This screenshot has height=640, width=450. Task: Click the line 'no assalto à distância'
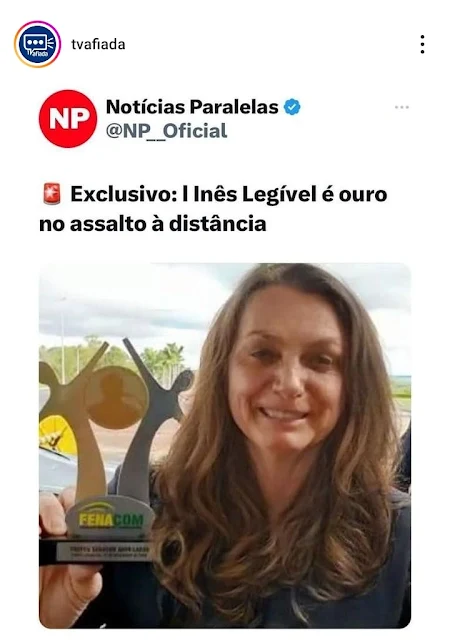153,224
